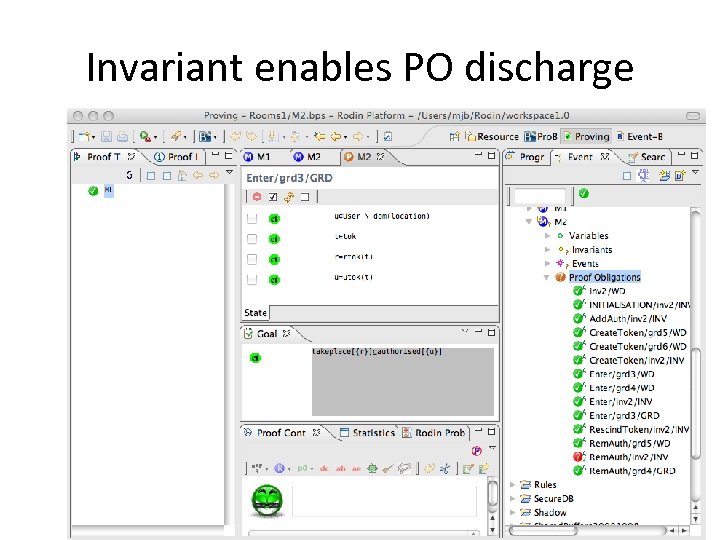The width and height of the screenshot is (720, 540).
Task: Collapse the M2 machine tree node
Action: [x=529, y=222]
